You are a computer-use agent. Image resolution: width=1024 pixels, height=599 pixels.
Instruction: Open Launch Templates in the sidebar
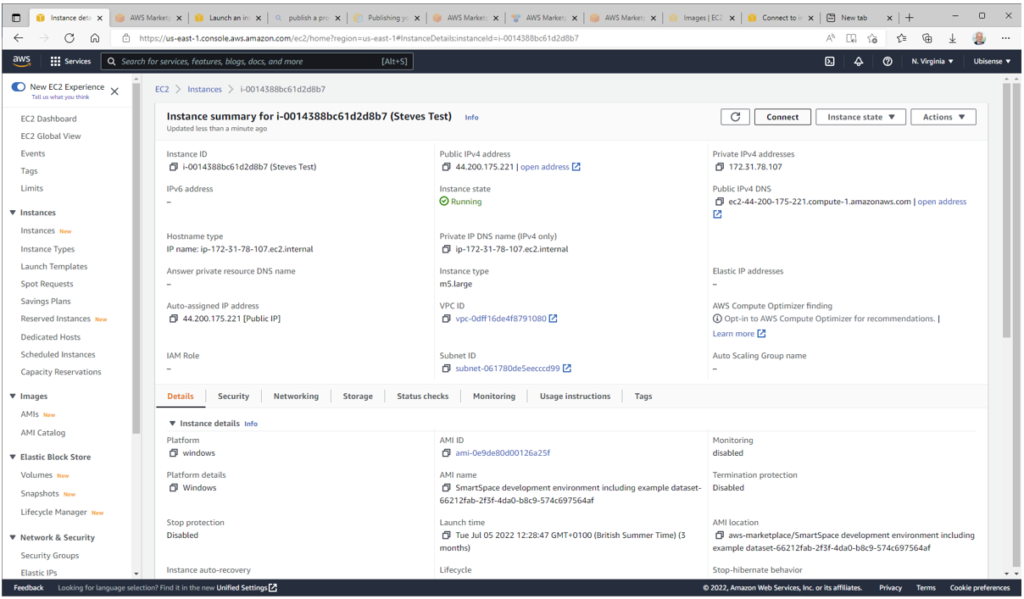coord(54,267)
